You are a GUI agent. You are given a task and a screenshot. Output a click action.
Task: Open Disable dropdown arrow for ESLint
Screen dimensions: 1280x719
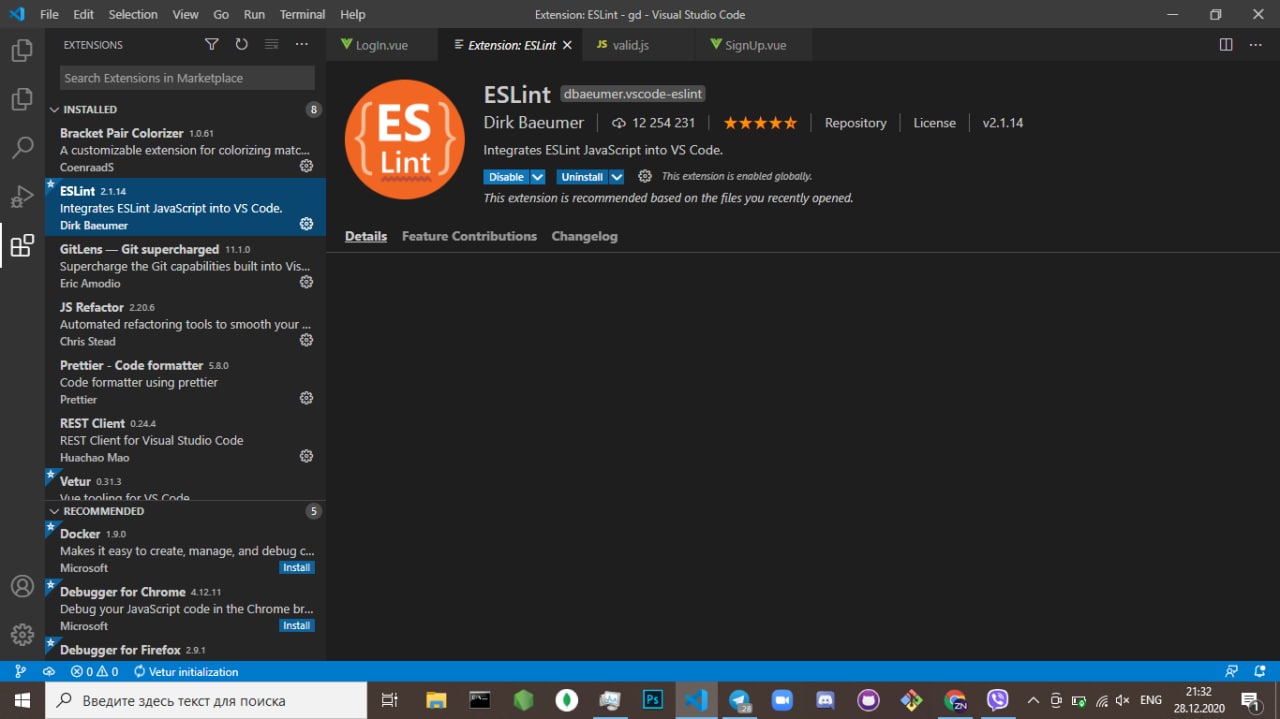(x=538, y=177)
